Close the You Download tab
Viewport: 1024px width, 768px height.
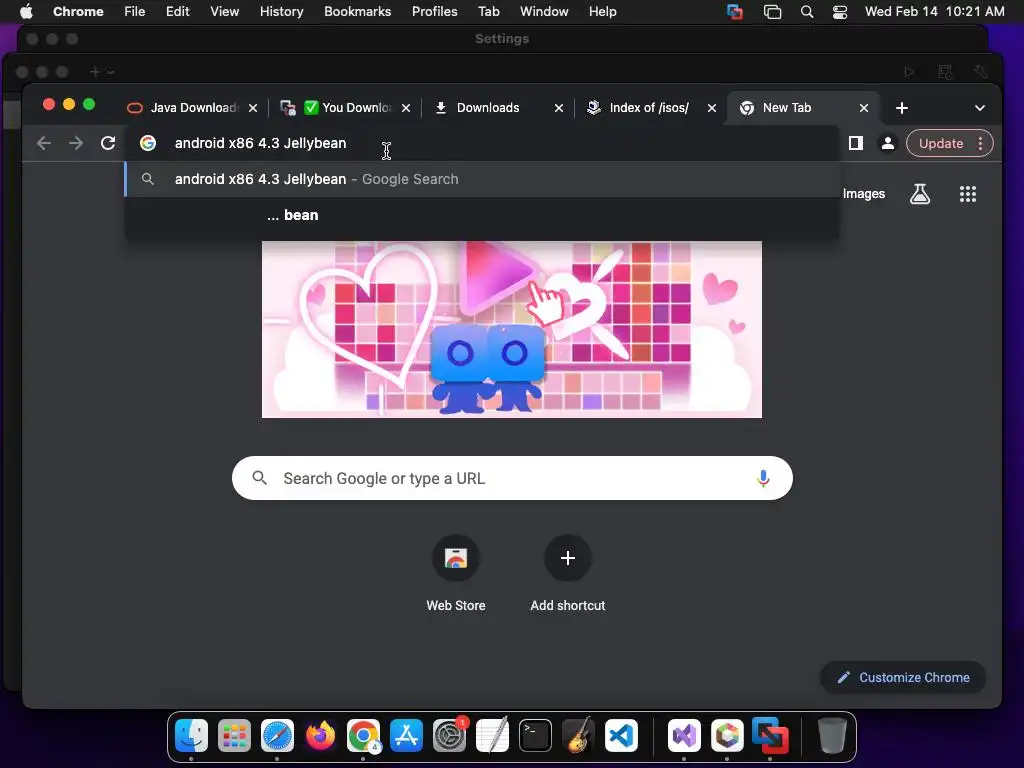tap(406, 108)
